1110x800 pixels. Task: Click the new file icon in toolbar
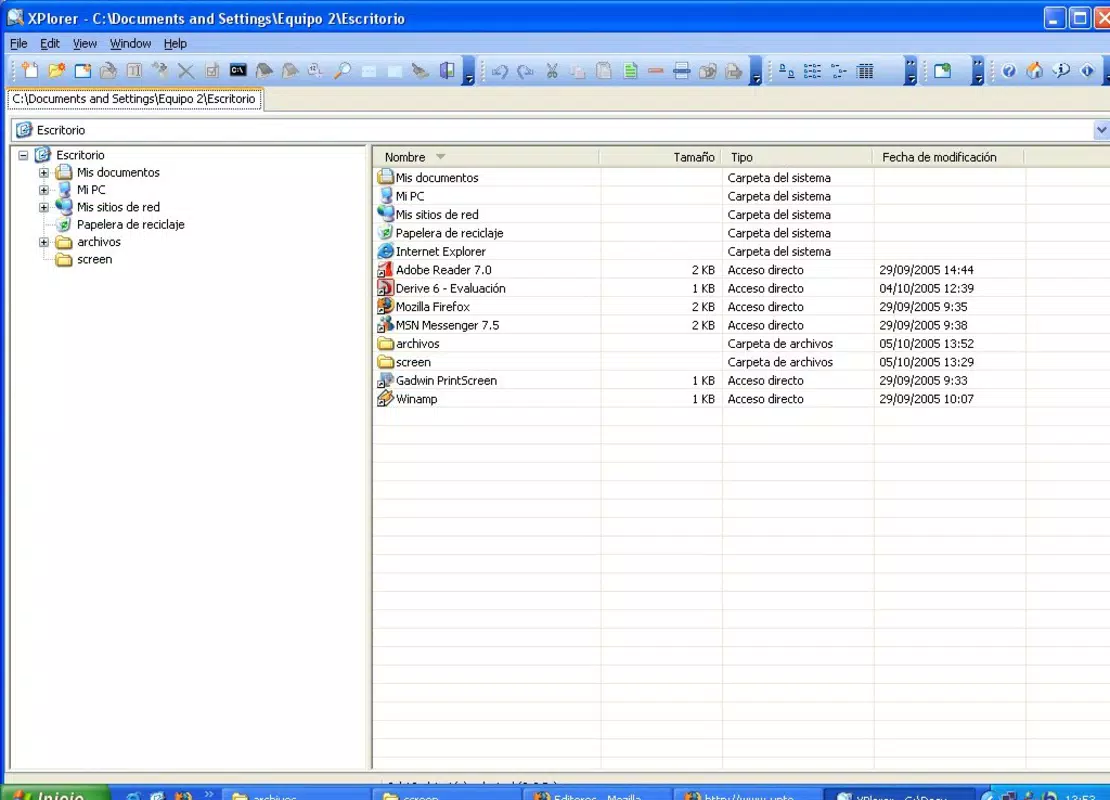(30, 70)
